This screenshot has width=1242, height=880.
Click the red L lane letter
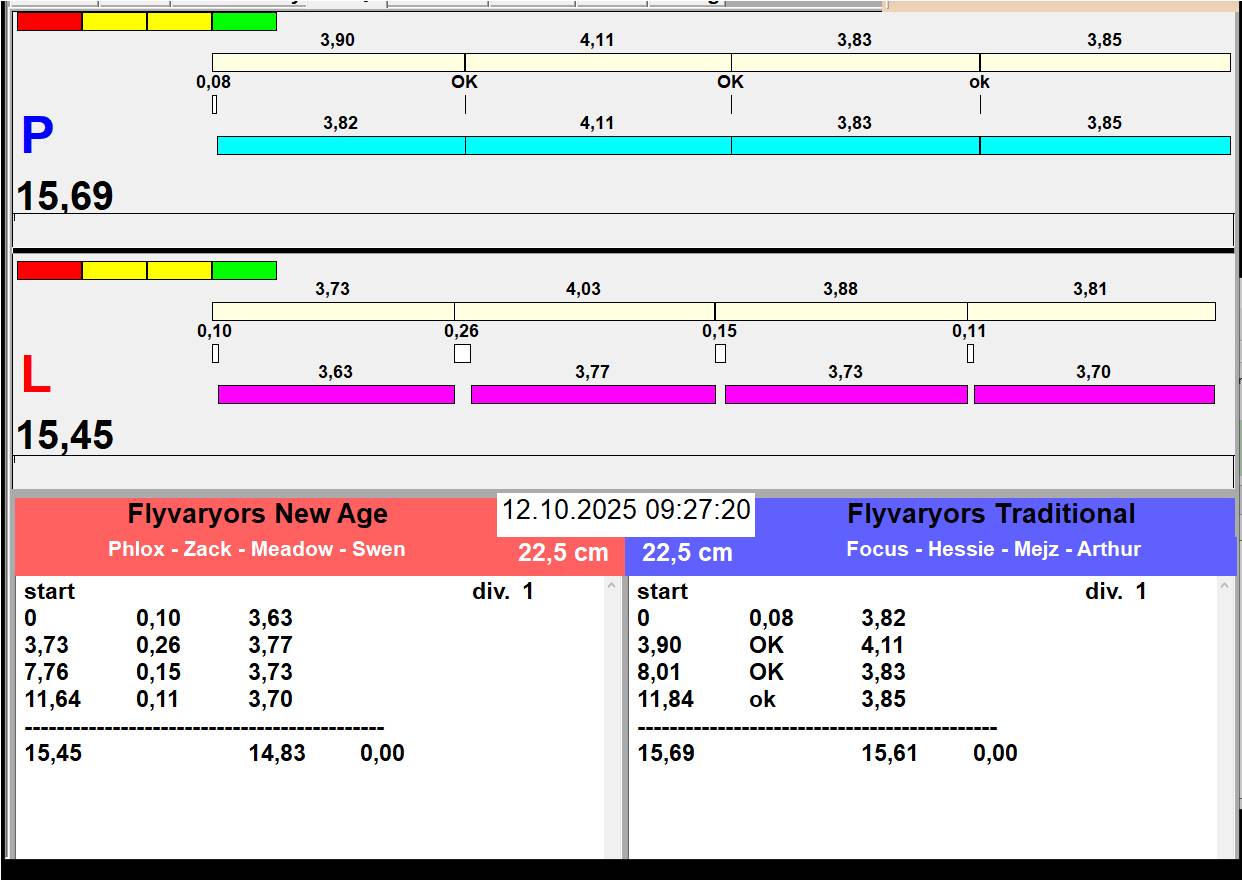point(35,376)
